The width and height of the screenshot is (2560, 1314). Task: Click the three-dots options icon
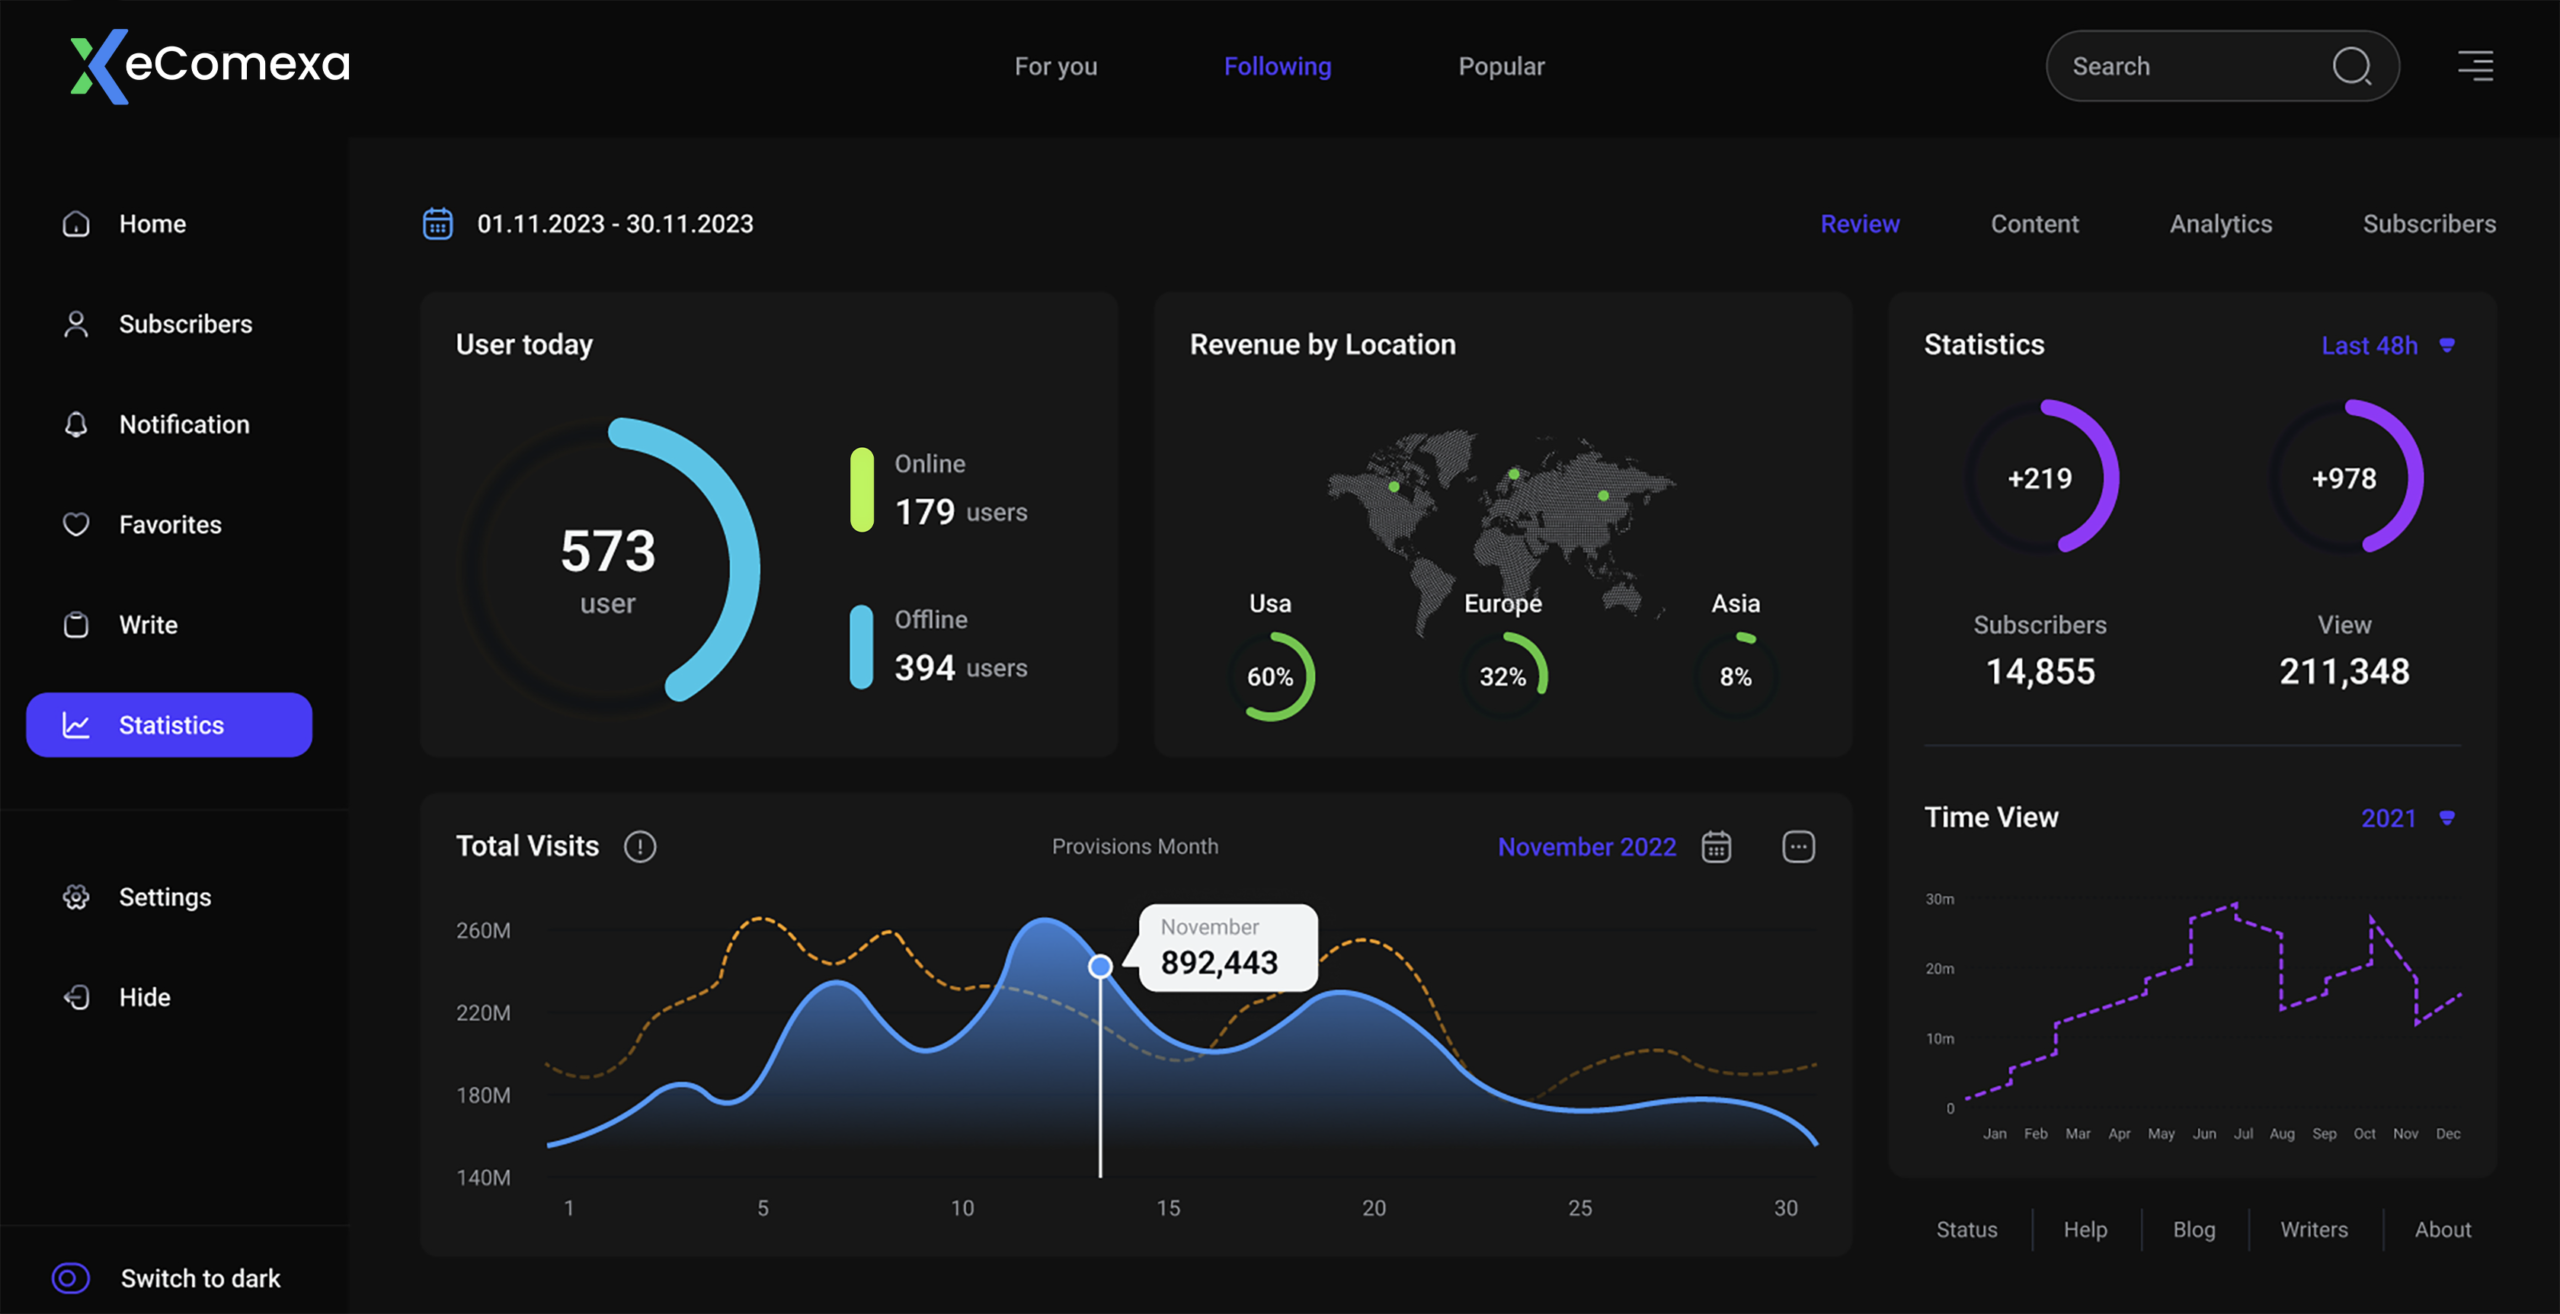pyautogui.click(x=1798, y=847)
